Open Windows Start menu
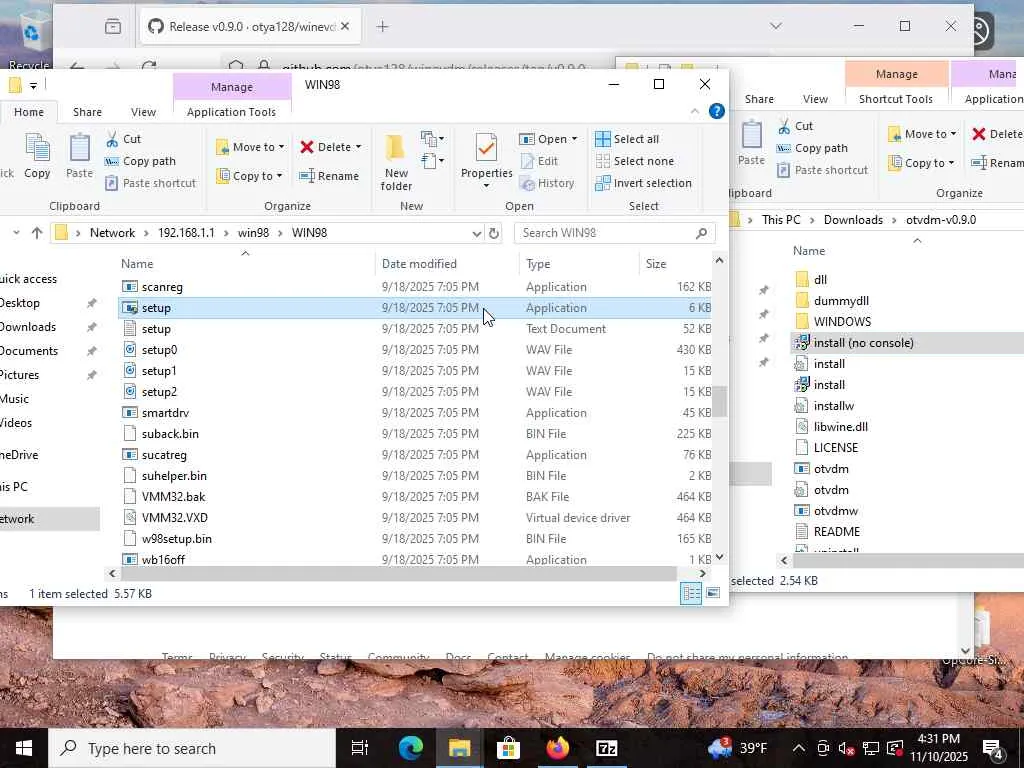Screen dimensions: 1024x768 pos(24,748)
